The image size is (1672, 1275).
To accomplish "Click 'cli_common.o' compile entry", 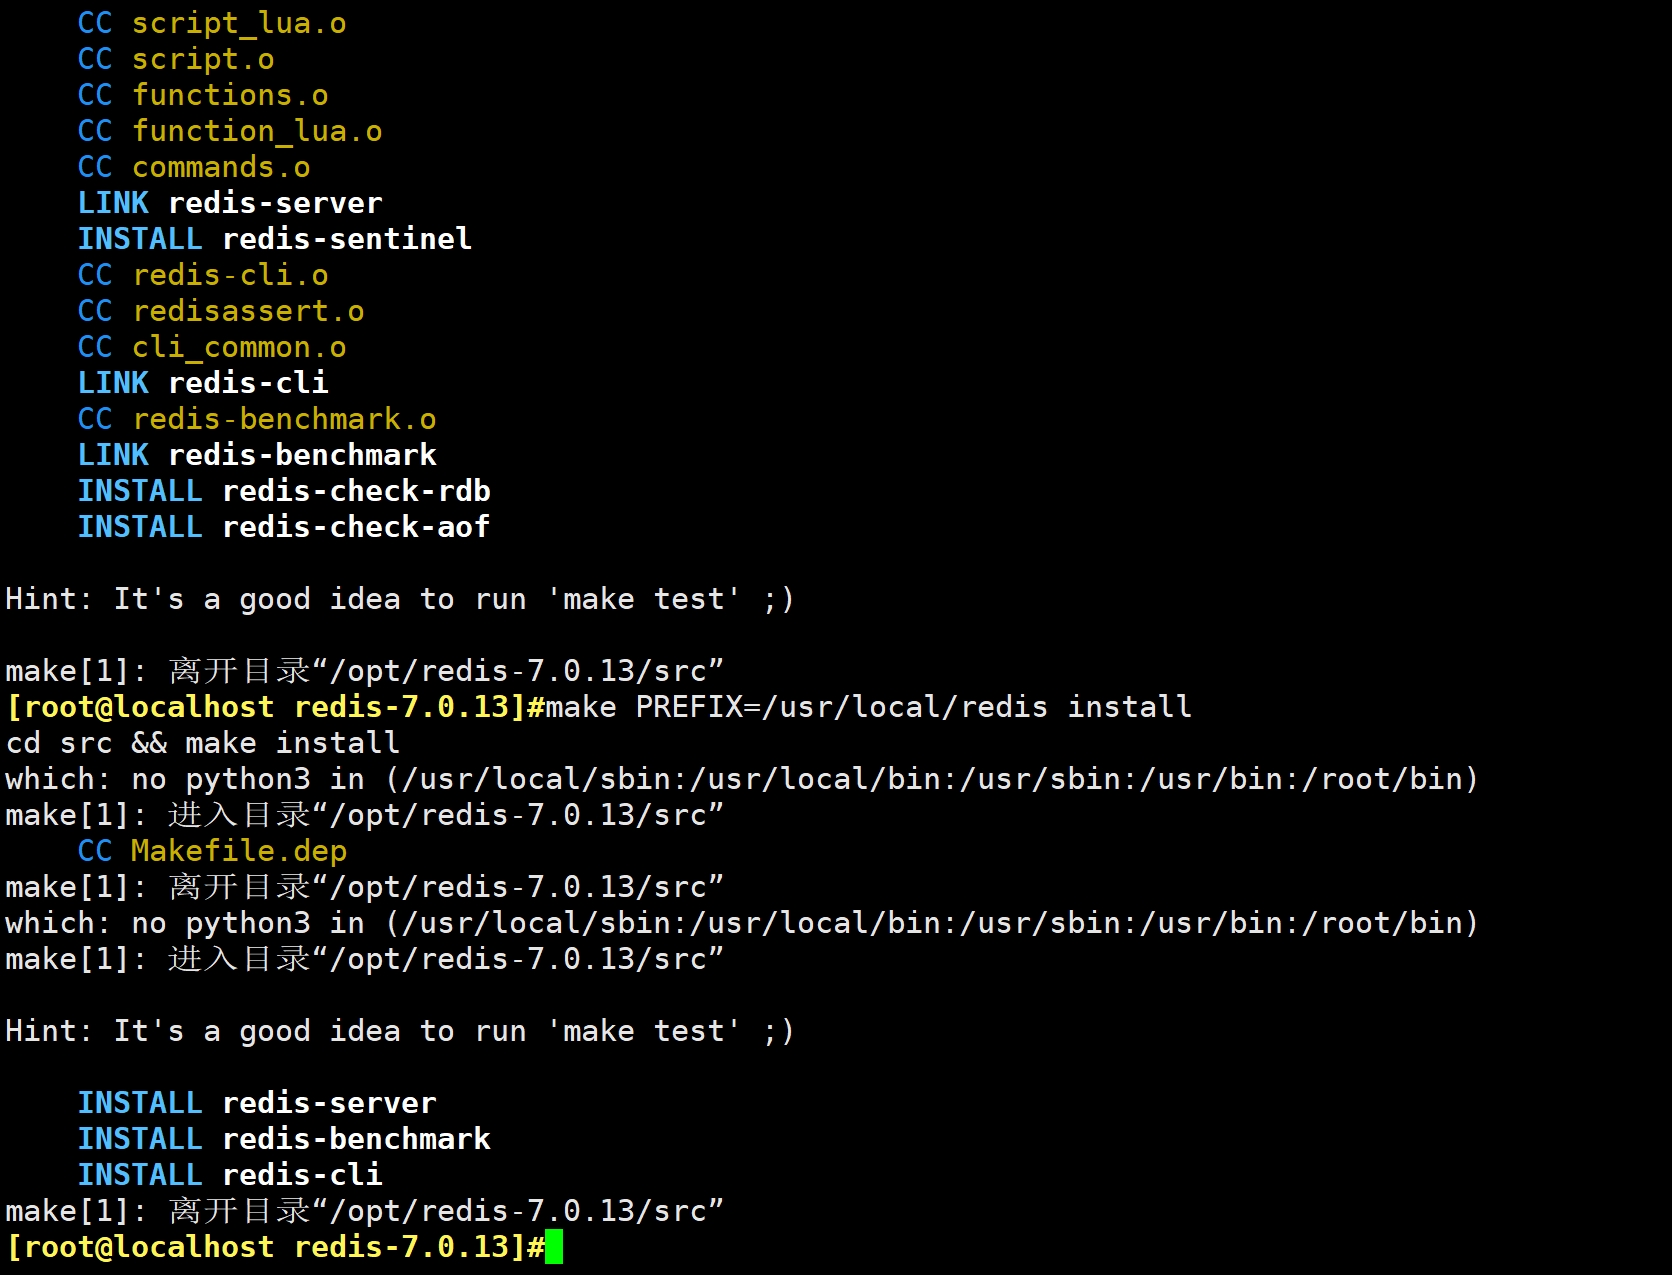I will [239, 347].
